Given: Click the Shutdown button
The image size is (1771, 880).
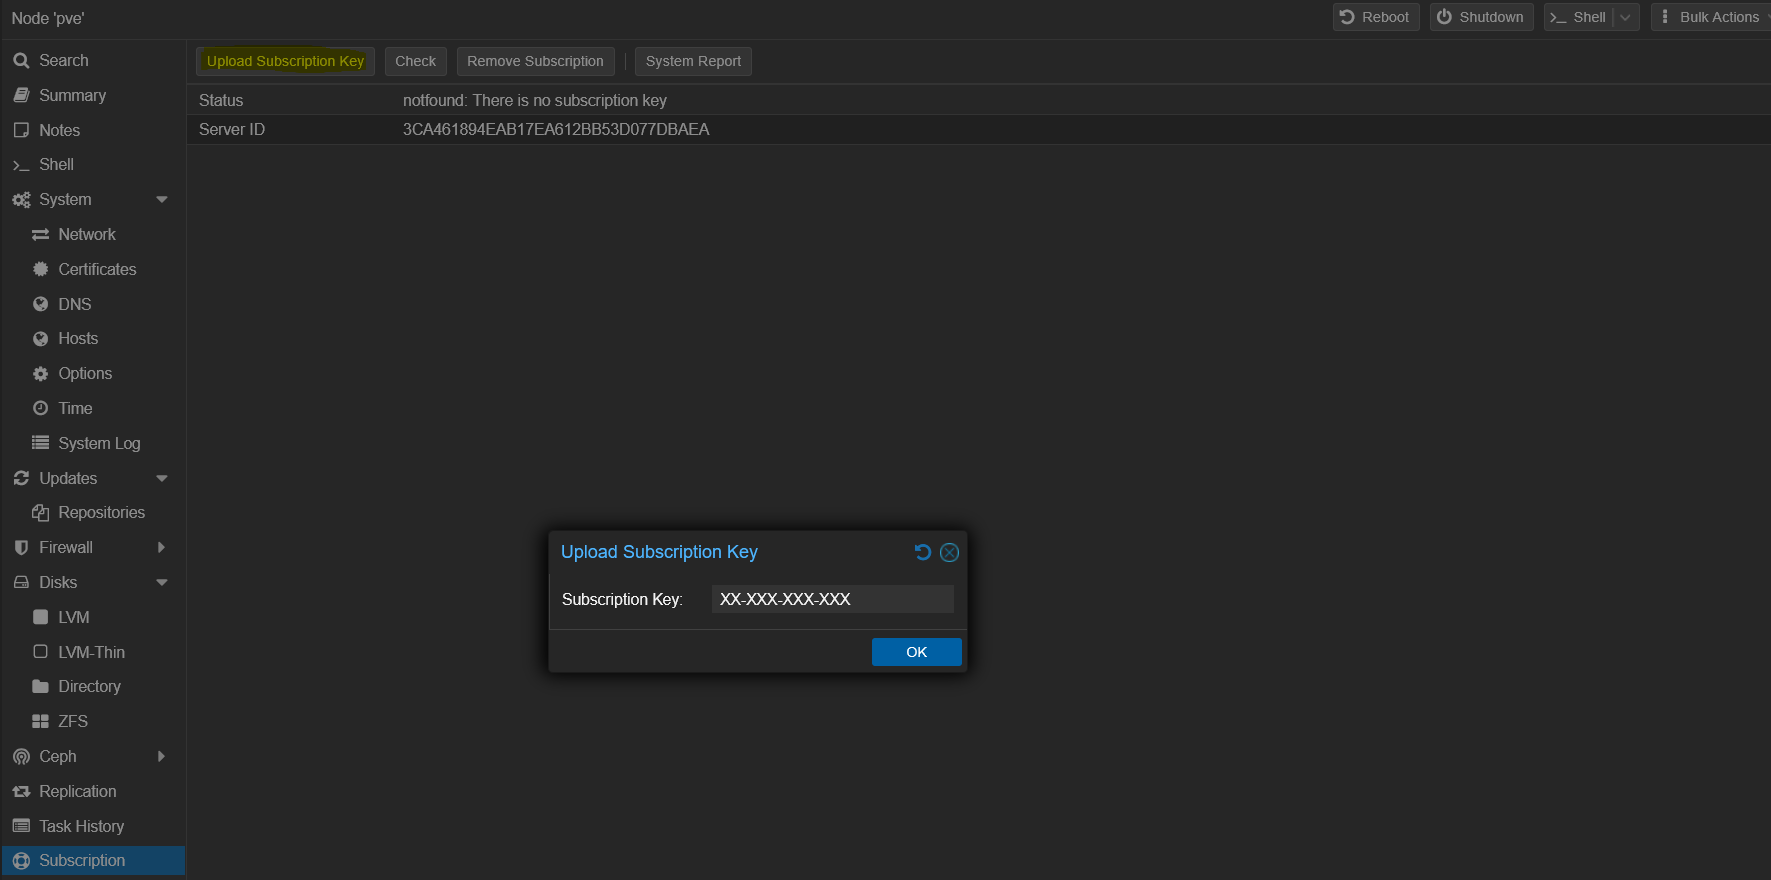Looking at the screenshot, I should point(1481,17).
